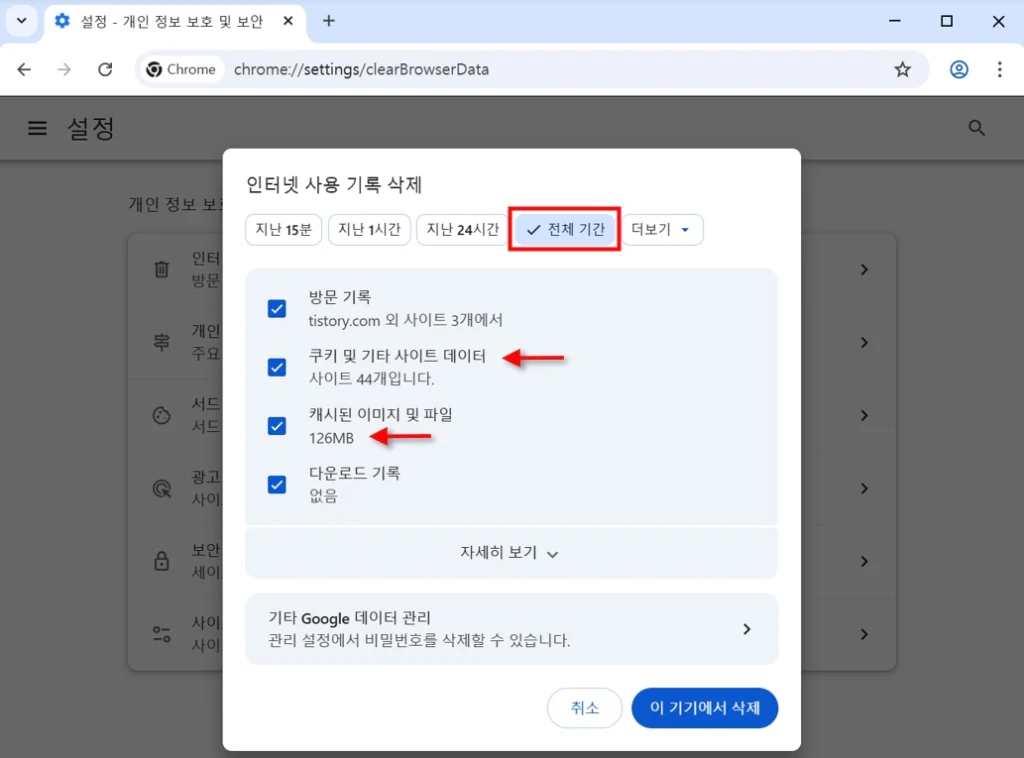This screenshot has height=758, width=1024.
Task: Switch to the 지난 1시간 option
Action: click(371, 229)
